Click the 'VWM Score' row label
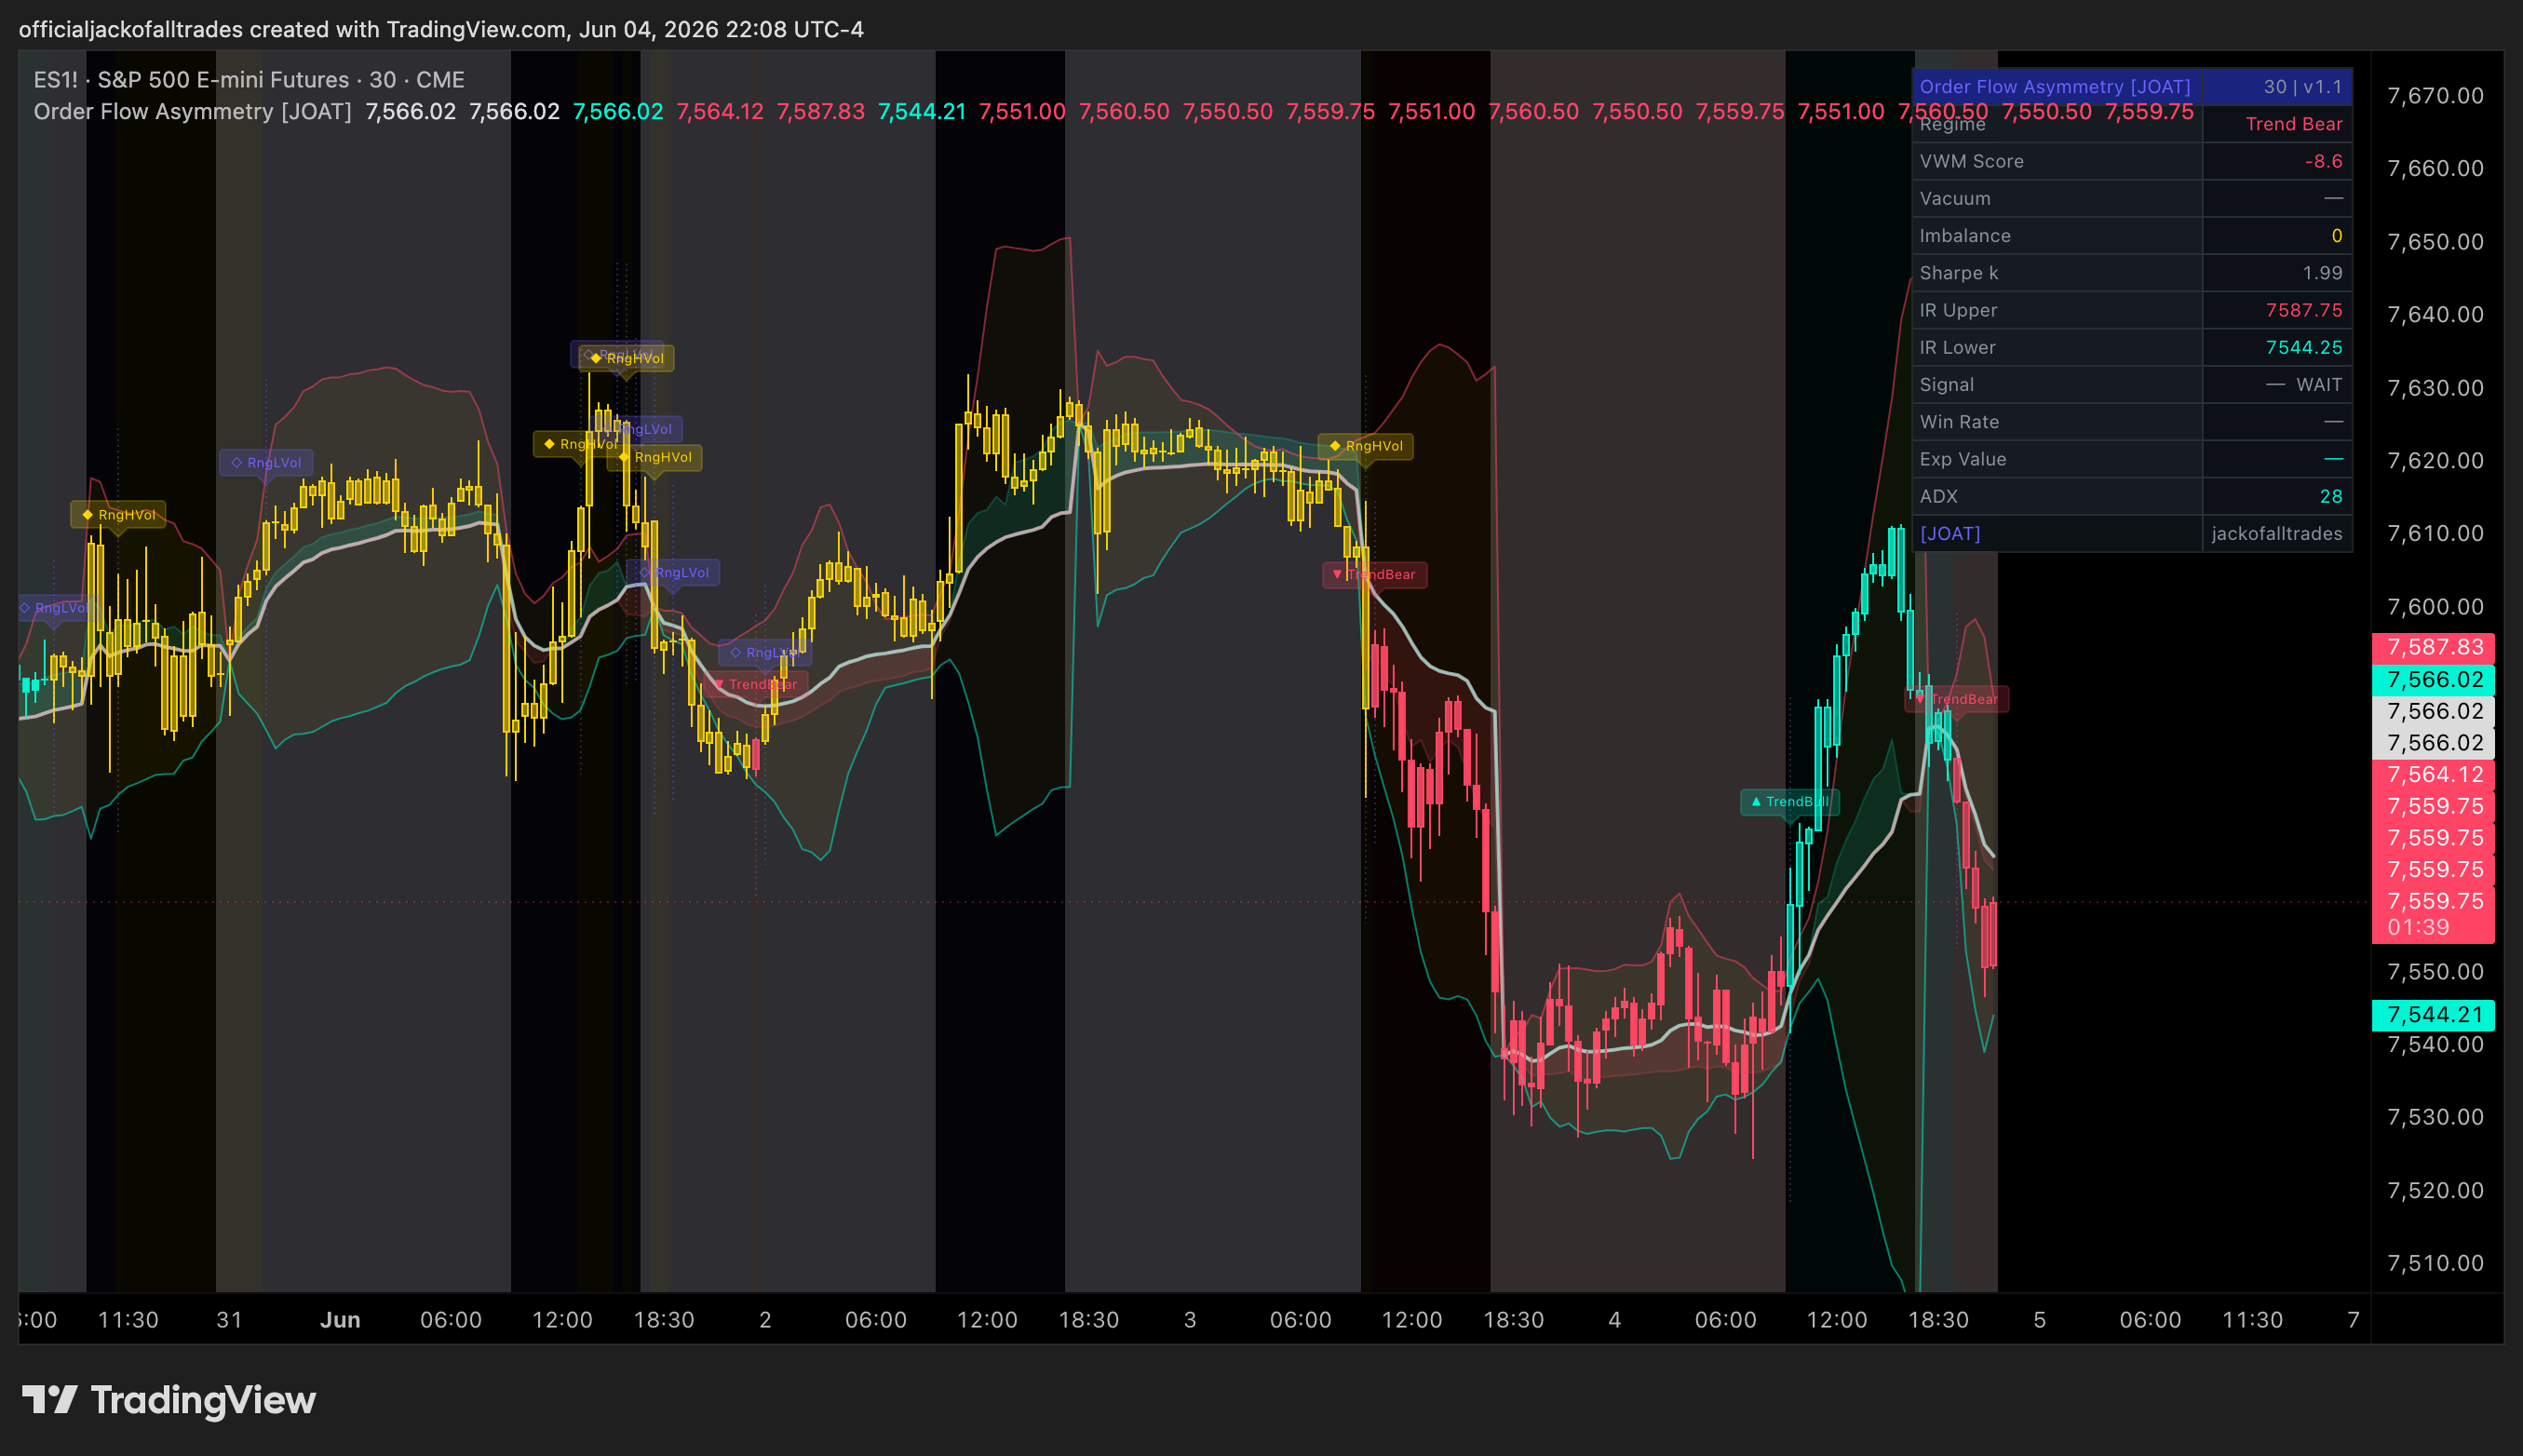Image resolution: width=2523 pixels, height=1456 pixels. (x=1971, y=161)
